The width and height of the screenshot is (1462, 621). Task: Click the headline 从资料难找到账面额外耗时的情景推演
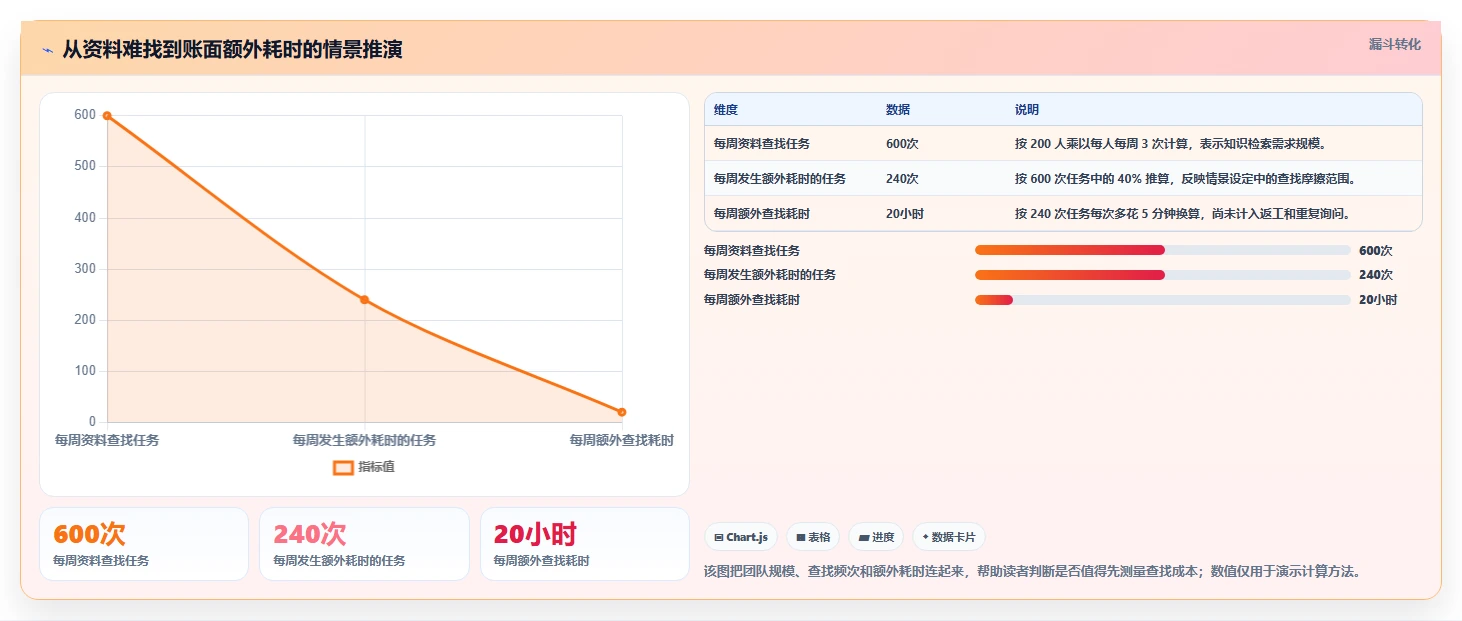click(x=232, y=49)
